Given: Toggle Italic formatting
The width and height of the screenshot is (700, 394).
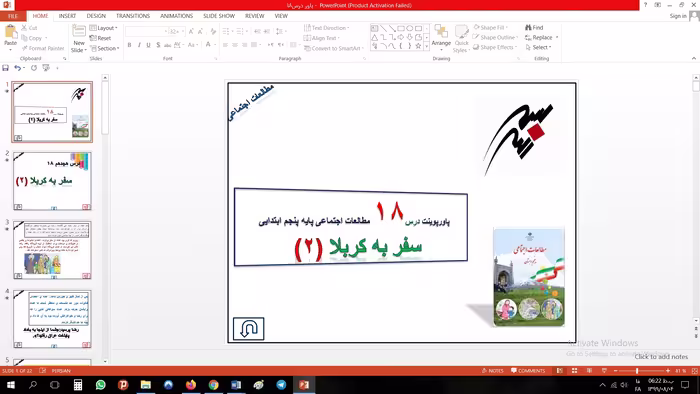Looking at the screenshot, I should [x=139, y=45].
